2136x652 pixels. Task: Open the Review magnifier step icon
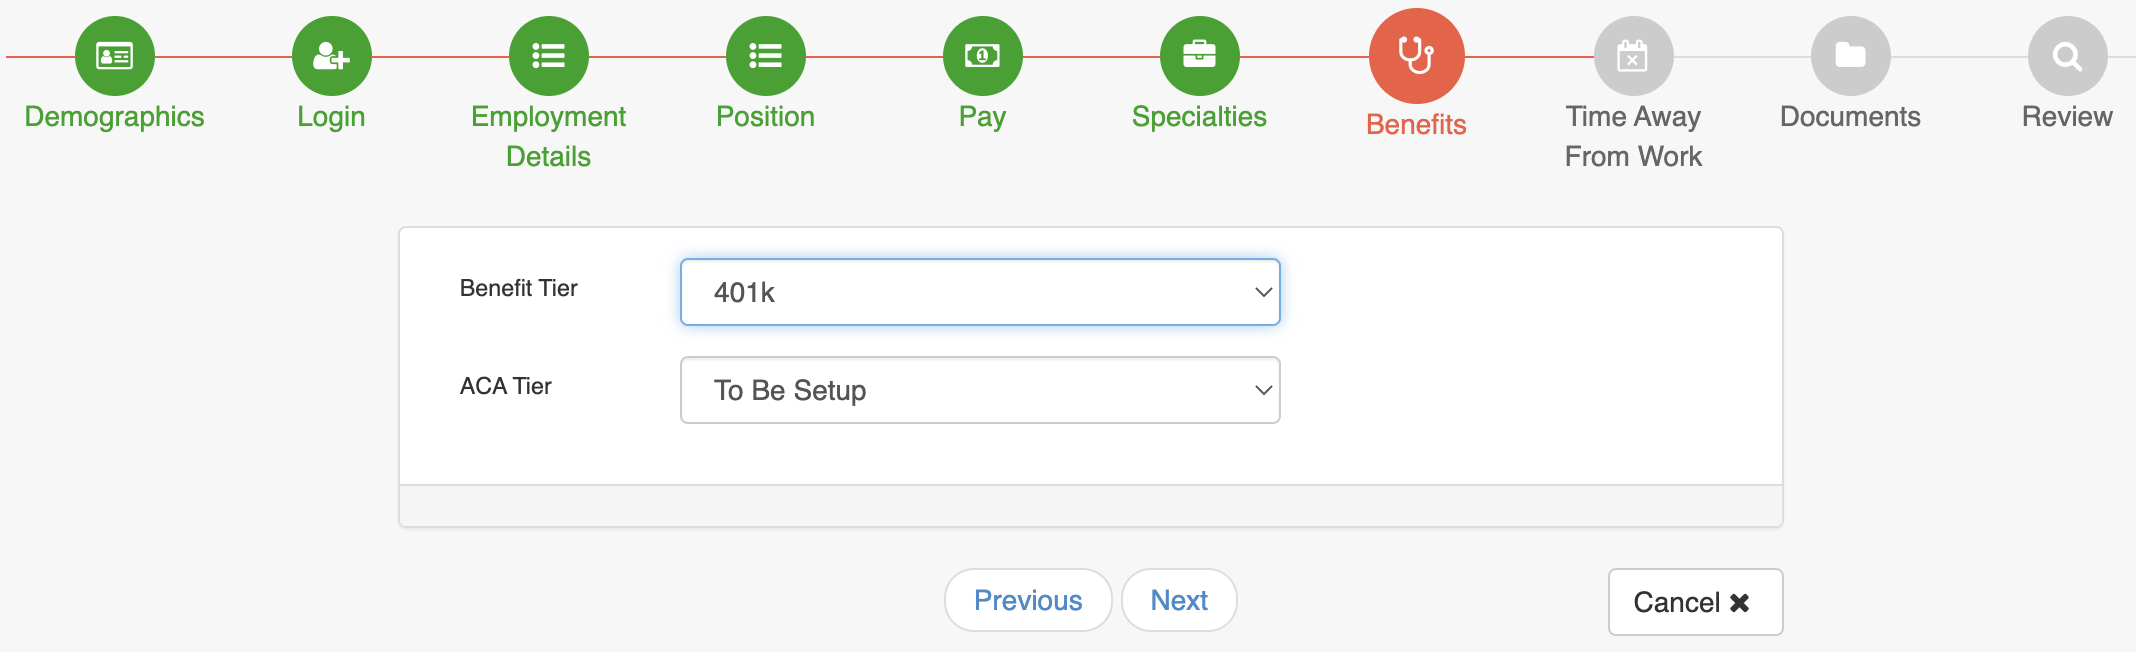[2065, 56]
